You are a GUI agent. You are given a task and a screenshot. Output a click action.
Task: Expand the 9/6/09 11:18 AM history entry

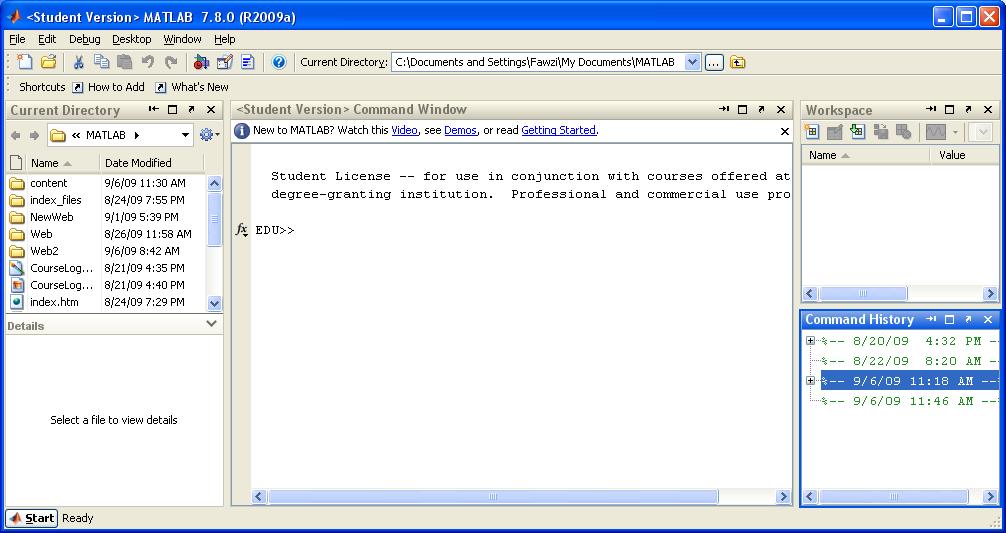pos(810,380)
